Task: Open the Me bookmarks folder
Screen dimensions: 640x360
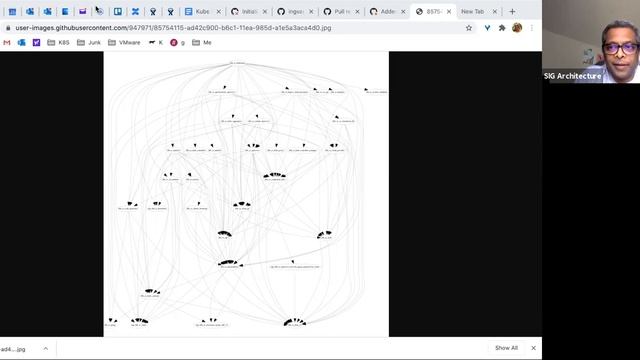Action: 202,42
